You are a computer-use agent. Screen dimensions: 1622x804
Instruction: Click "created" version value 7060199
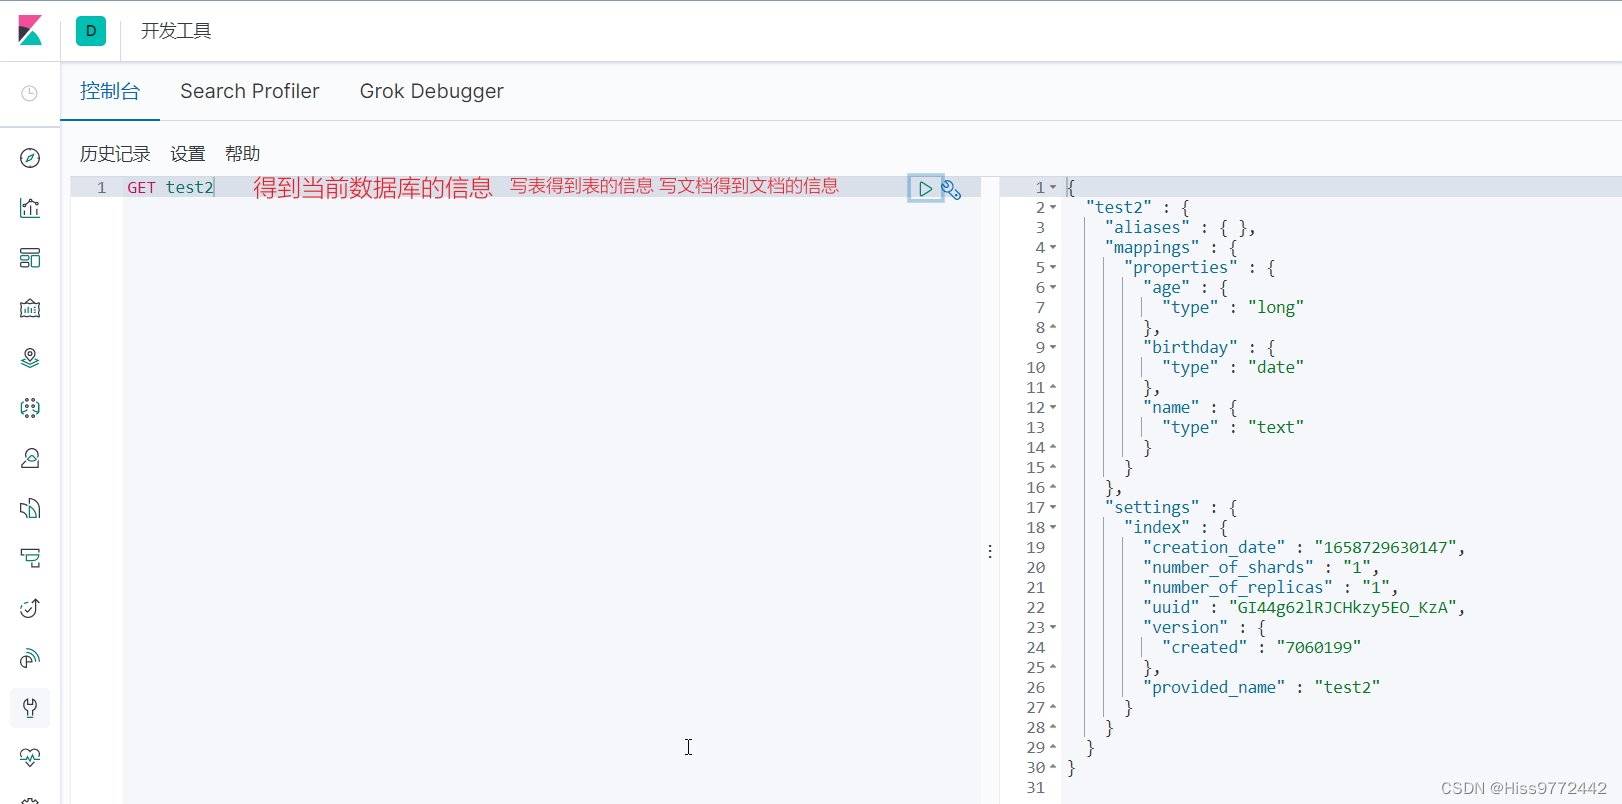pos(1319,647)
